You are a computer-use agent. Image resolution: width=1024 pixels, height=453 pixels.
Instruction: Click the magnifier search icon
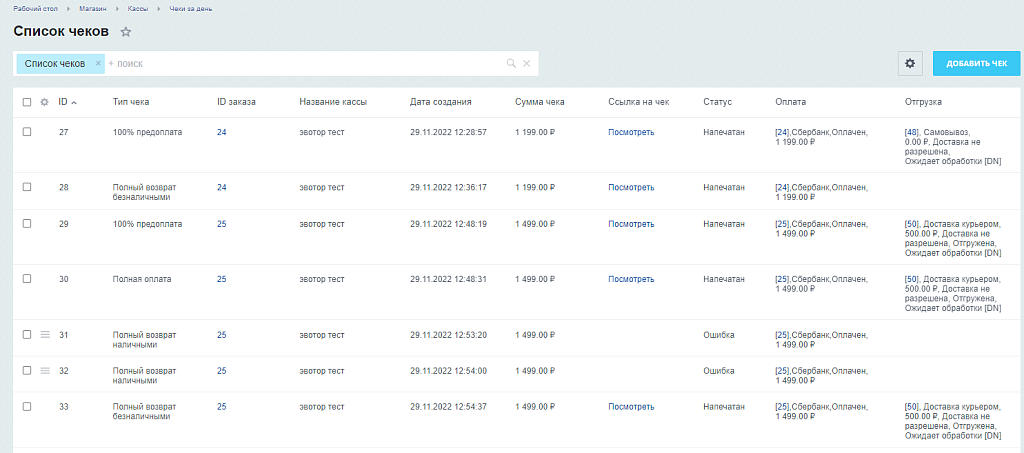(511, 64)
